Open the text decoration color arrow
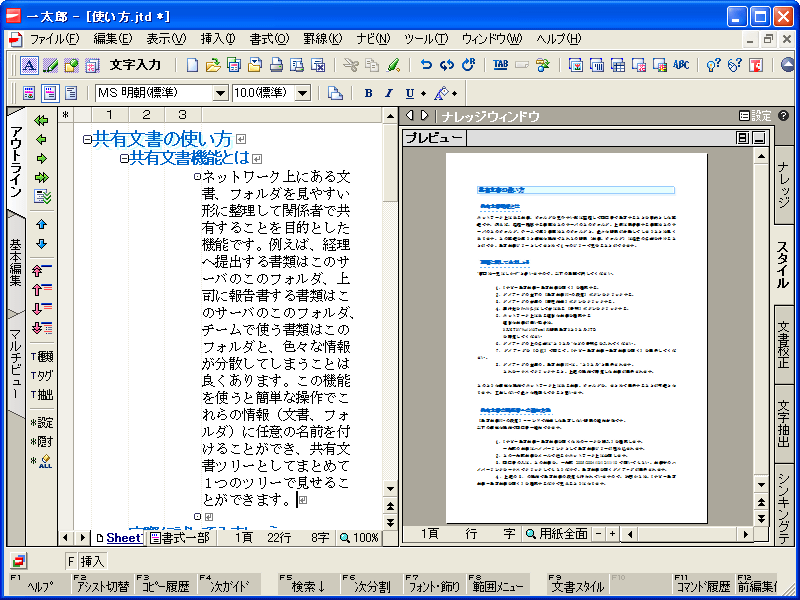Screen dimensions: 800x600 click(455, 93)
